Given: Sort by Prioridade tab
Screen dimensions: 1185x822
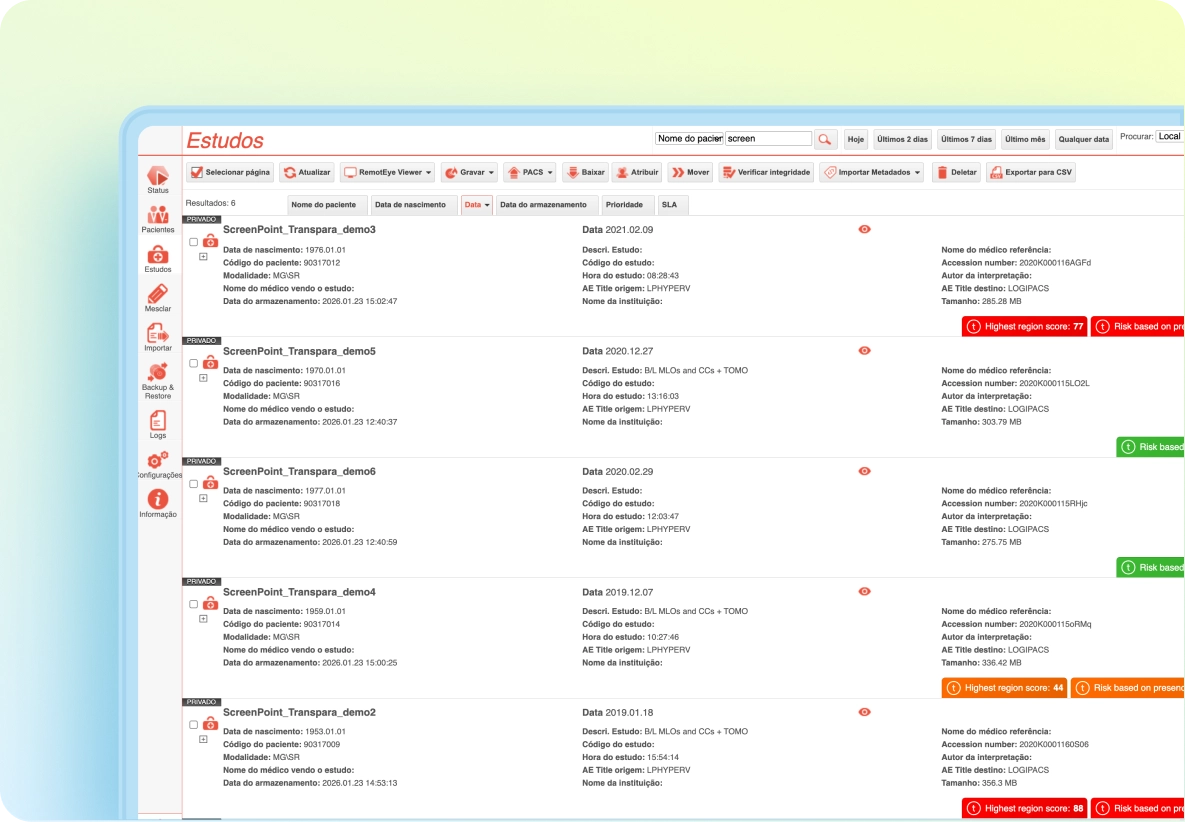Looking at the screenshot, I should click(x=628, y=205).
